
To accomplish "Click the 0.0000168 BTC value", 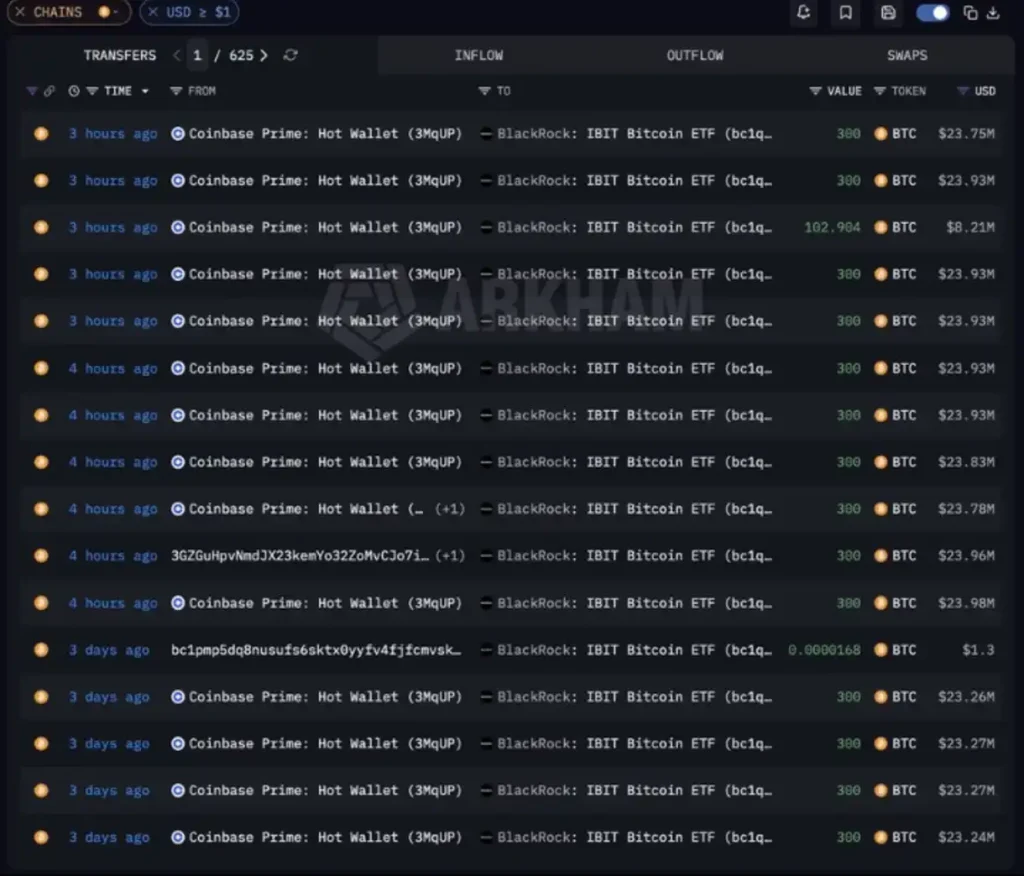I will [x=824, y=650].
